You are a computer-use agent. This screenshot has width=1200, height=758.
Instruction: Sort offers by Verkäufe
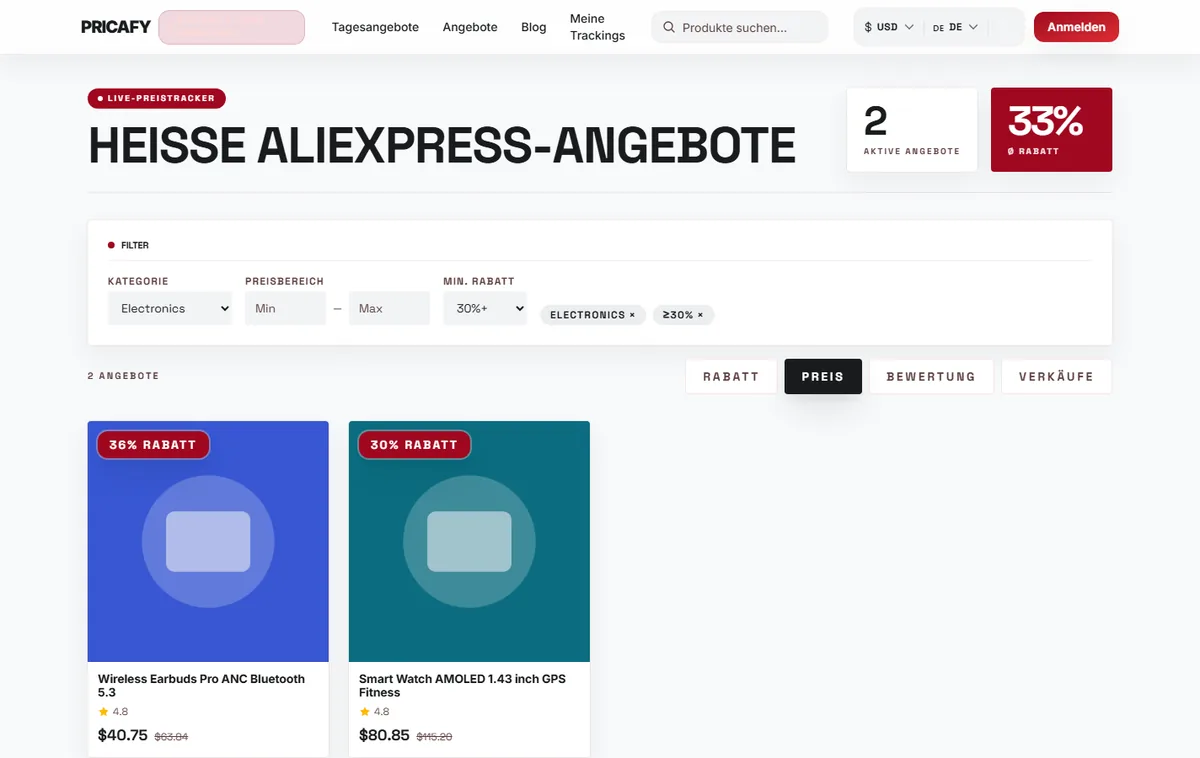(1056, 376)
